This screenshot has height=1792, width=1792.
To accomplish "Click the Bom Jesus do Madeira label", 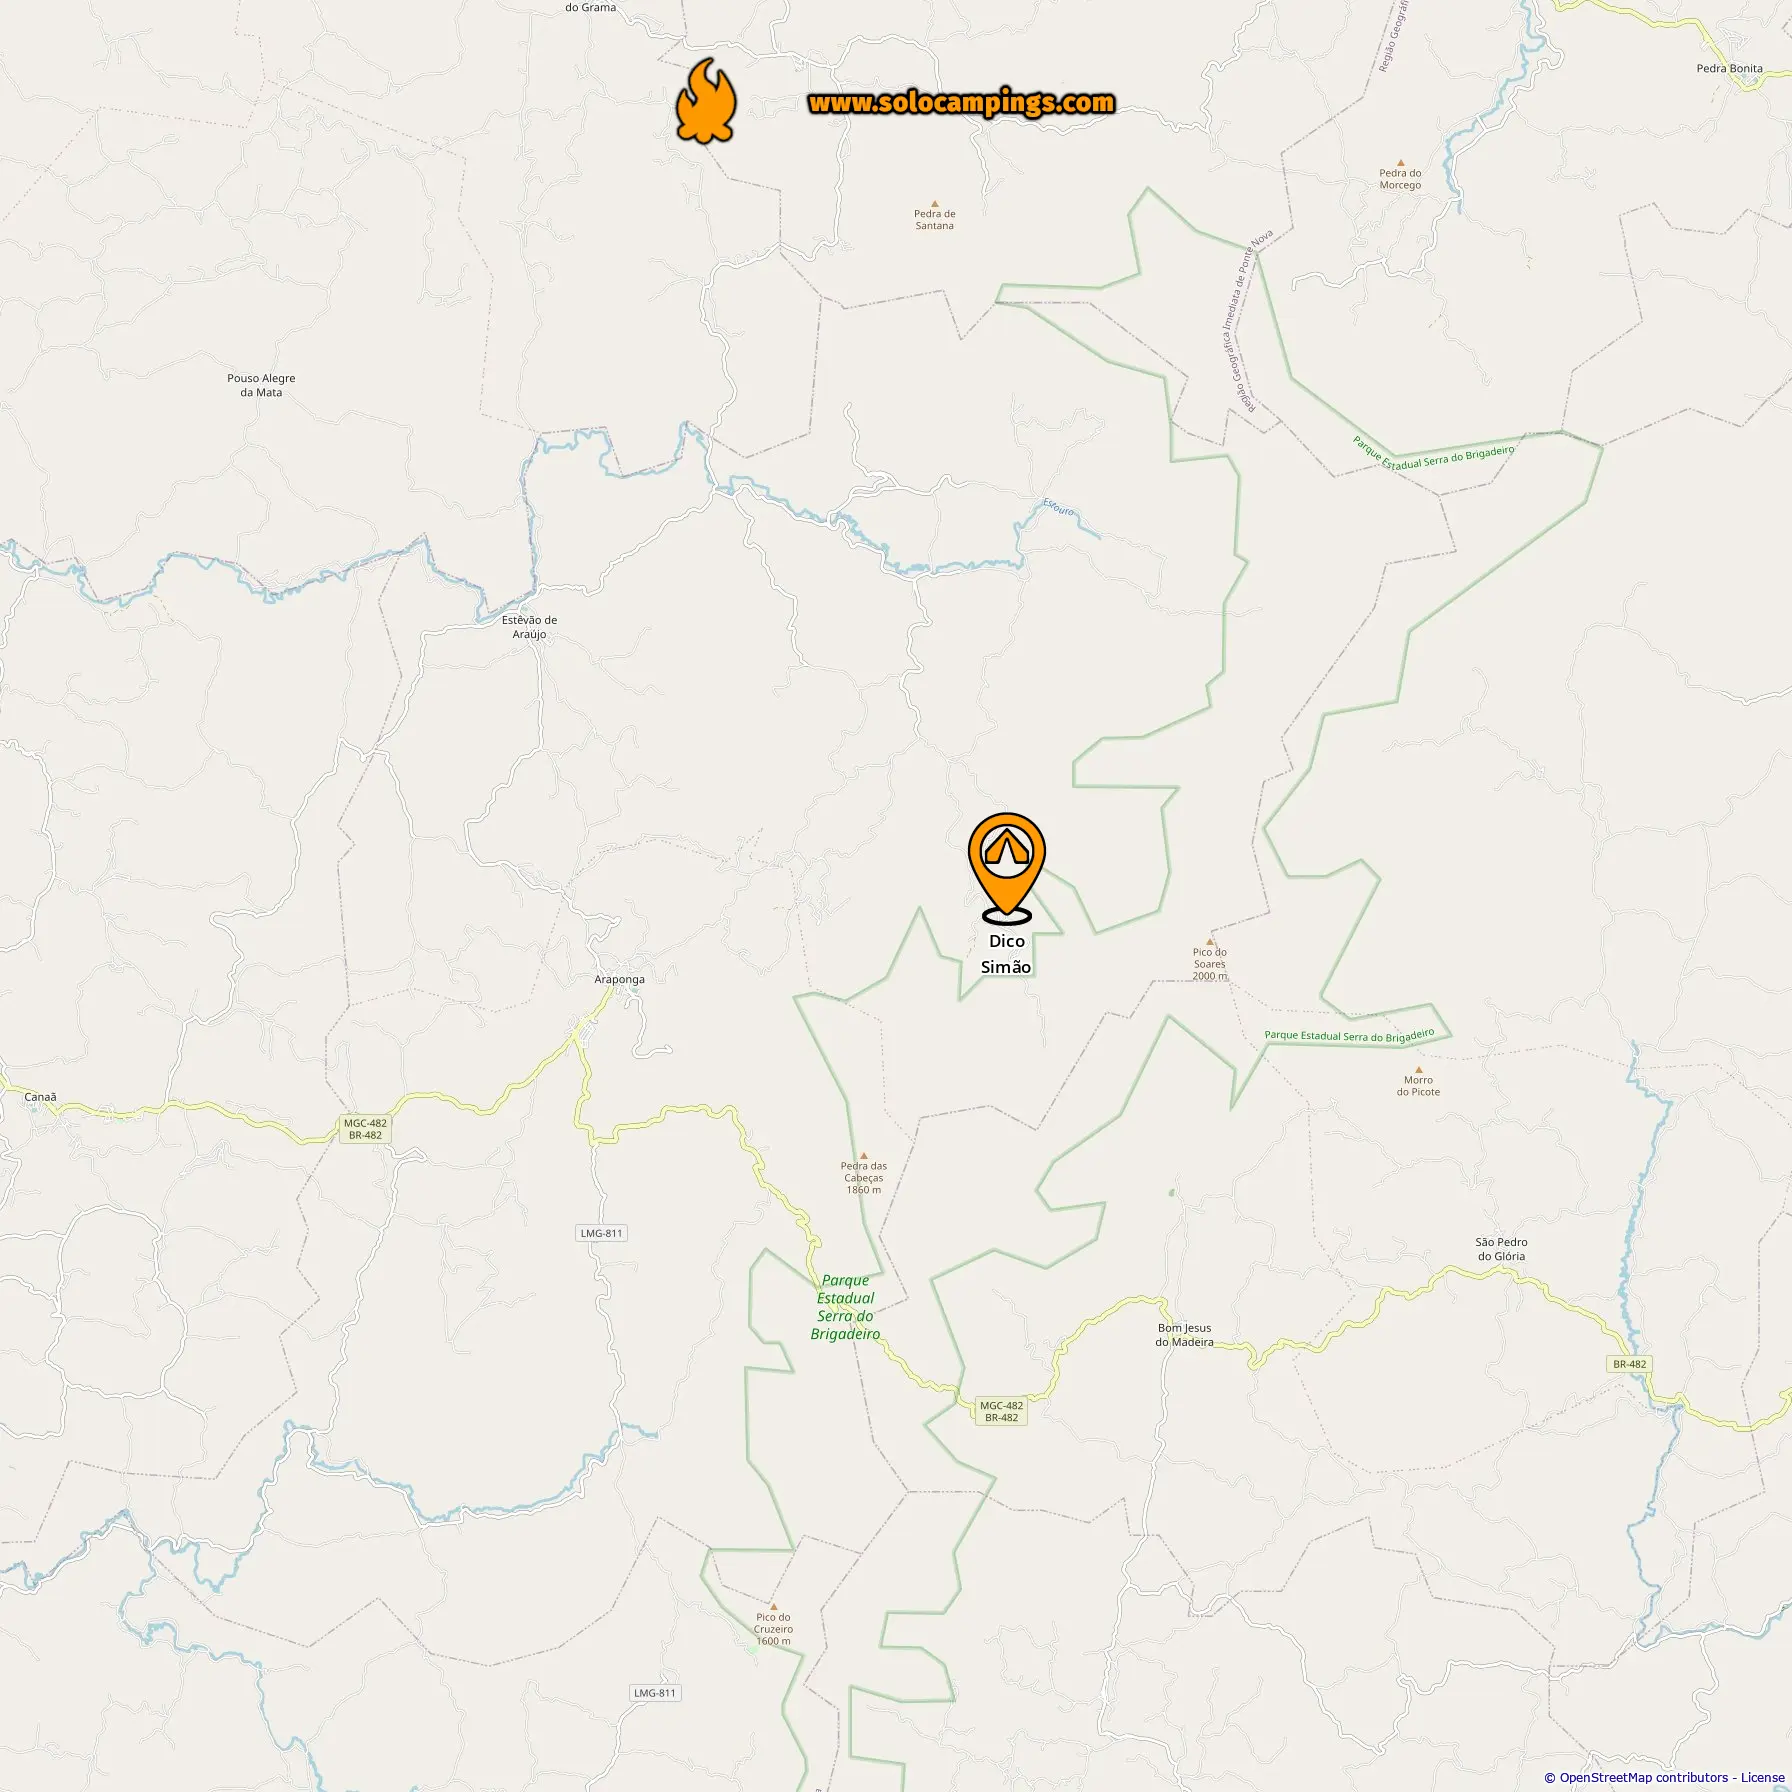I will [x=1184, y=1335].
